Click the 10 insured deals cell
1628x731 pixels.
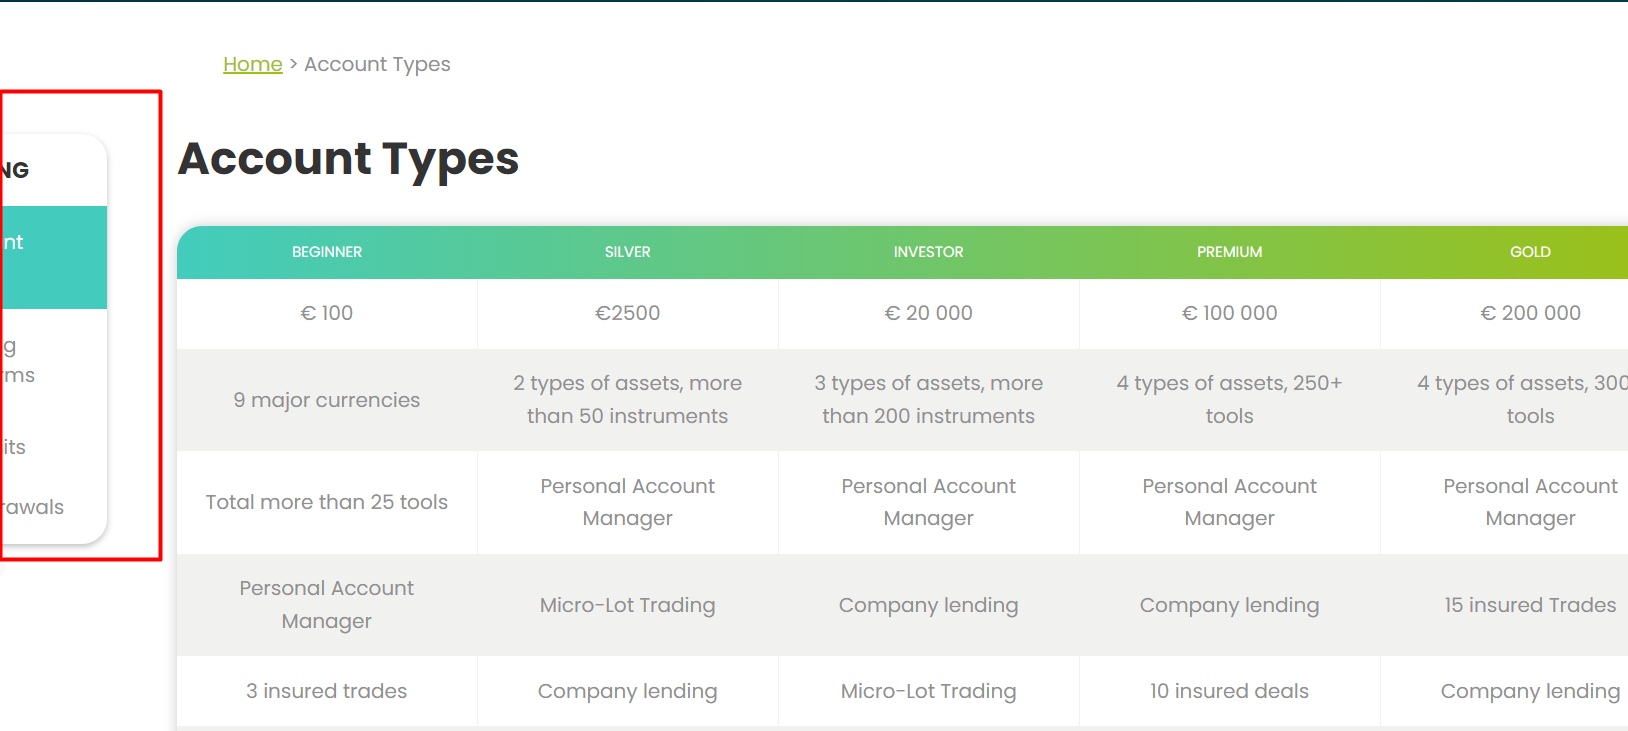click(1230, 691)
